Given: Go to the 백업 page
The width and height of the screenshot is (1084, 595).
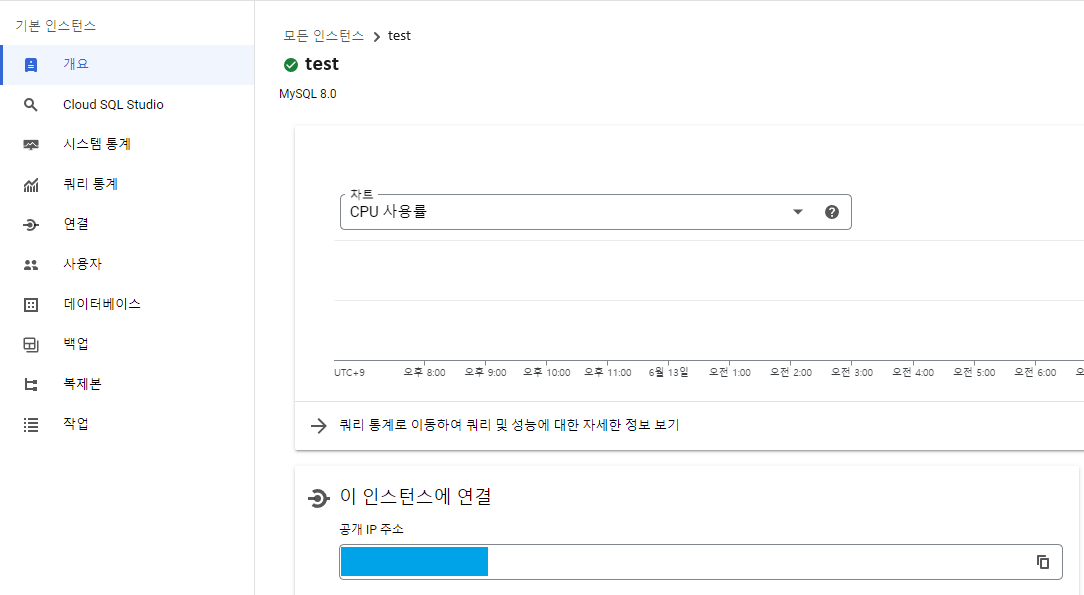Looking at the screenshot, I should tap(127, 344).
